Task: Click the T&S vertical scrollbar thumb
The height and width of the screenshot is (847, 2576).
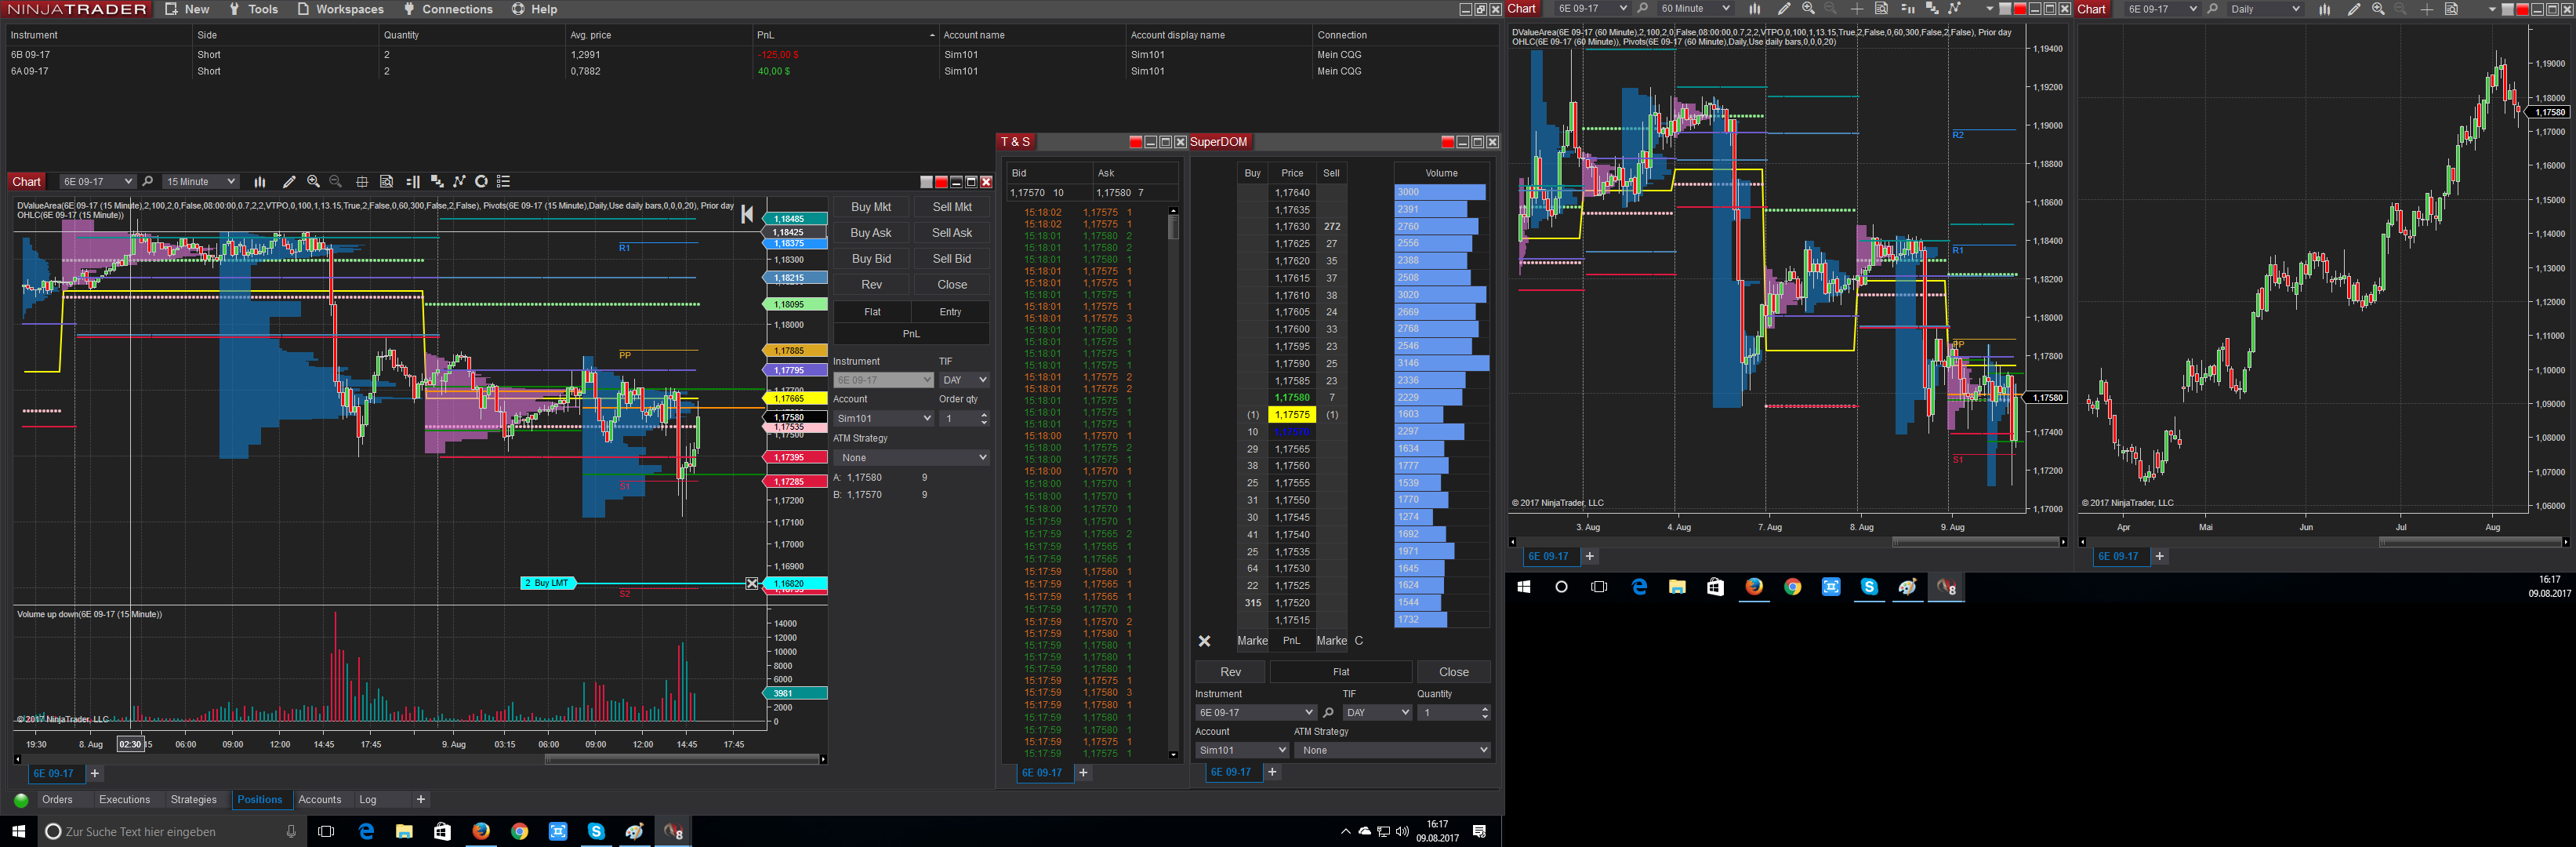Action: pos(1173,228)
